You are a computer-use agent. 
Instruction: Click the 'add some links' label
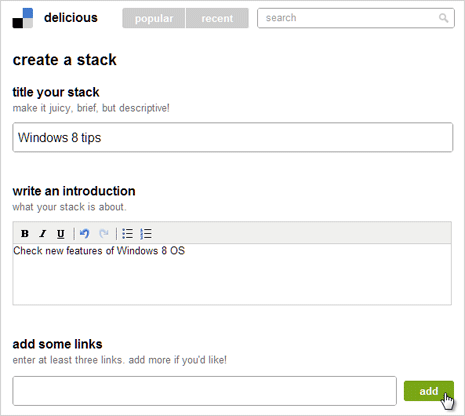tap(57, 344)
